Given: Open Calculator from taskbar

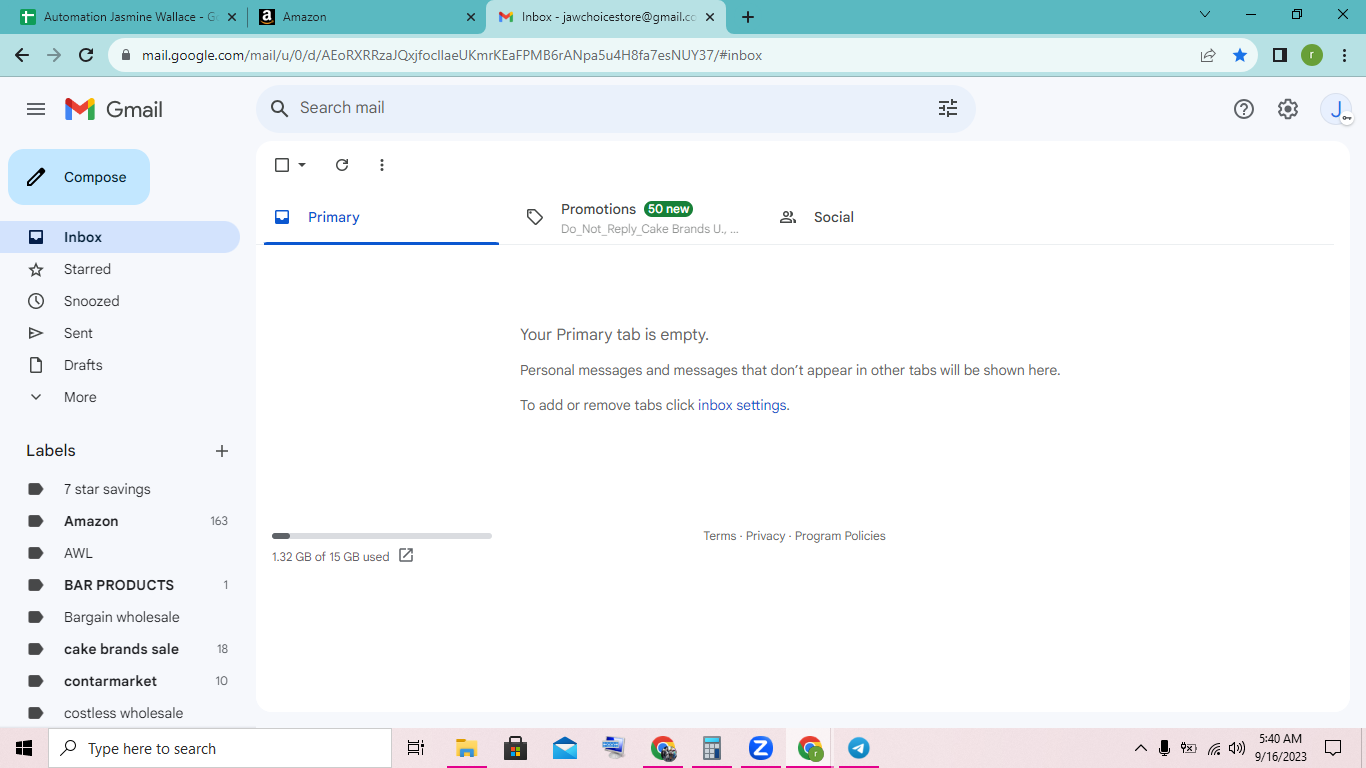Looking at the screenshot, I should (x=711, y=748).
